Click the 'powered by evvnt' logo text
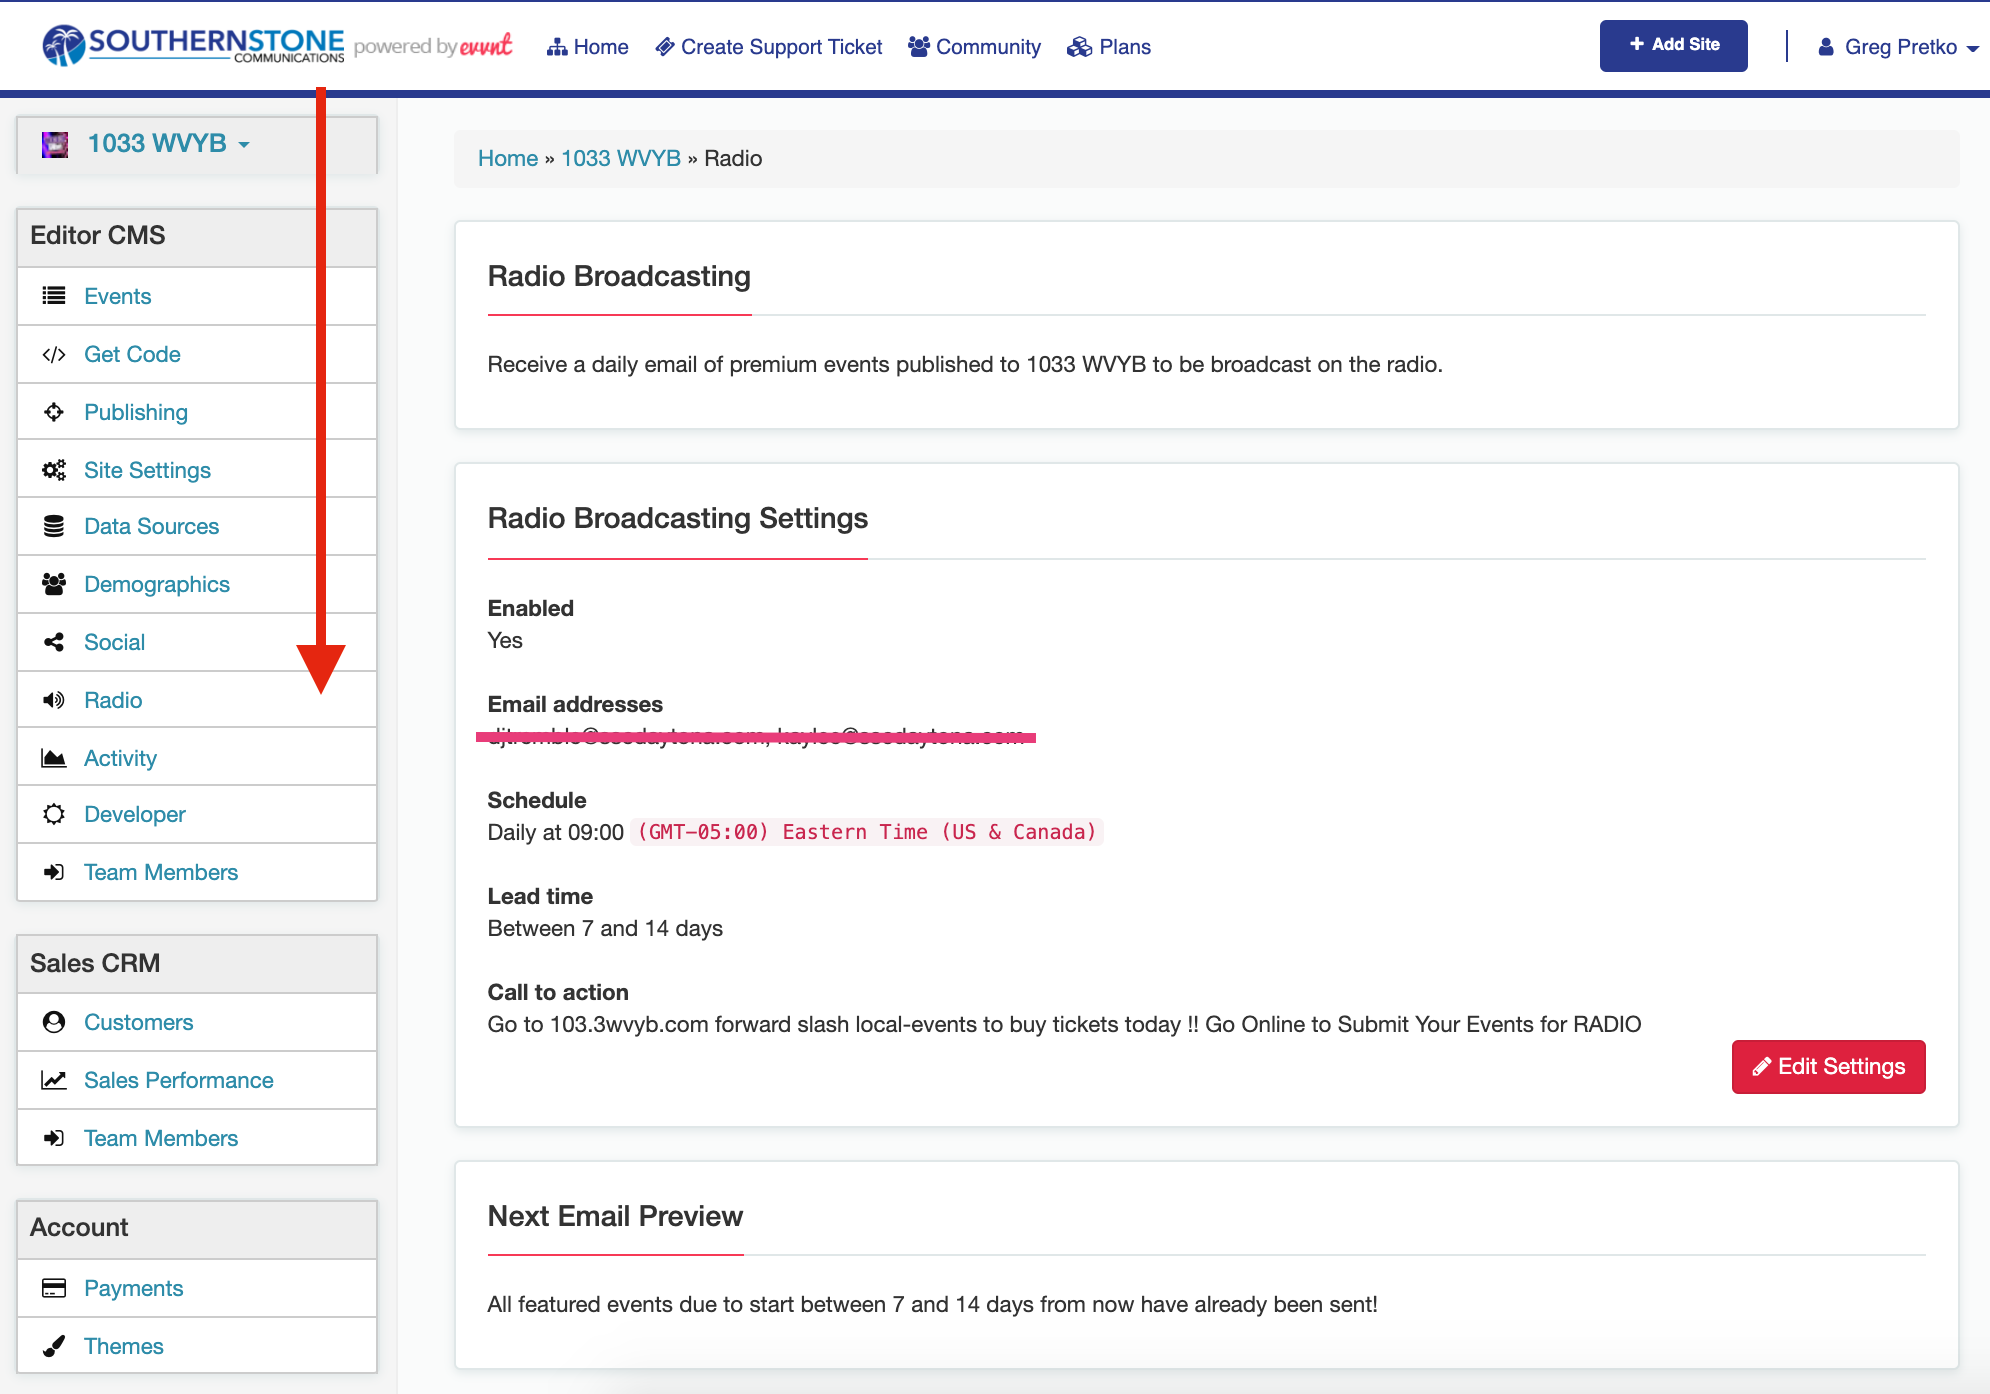 click(x=433, y=46)
